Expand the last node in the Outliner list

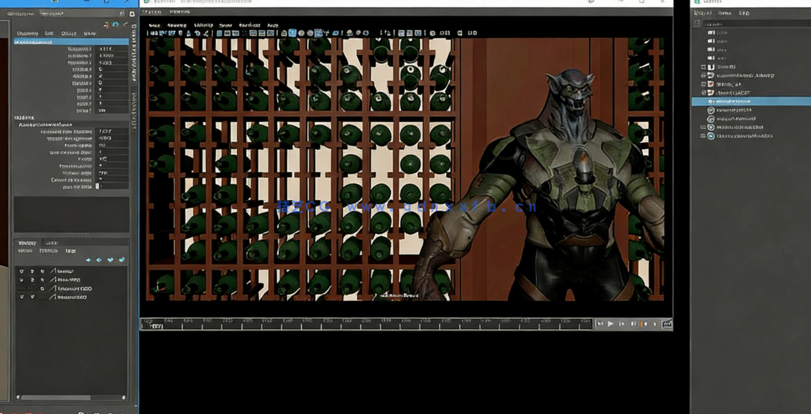[704, 135]
